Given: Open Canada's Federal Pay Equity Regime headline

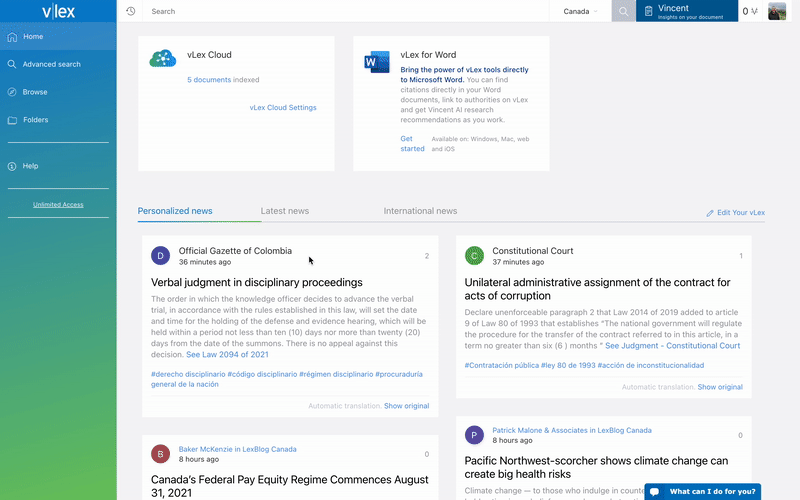Looking at the screenshot, I should click(289, 486).
